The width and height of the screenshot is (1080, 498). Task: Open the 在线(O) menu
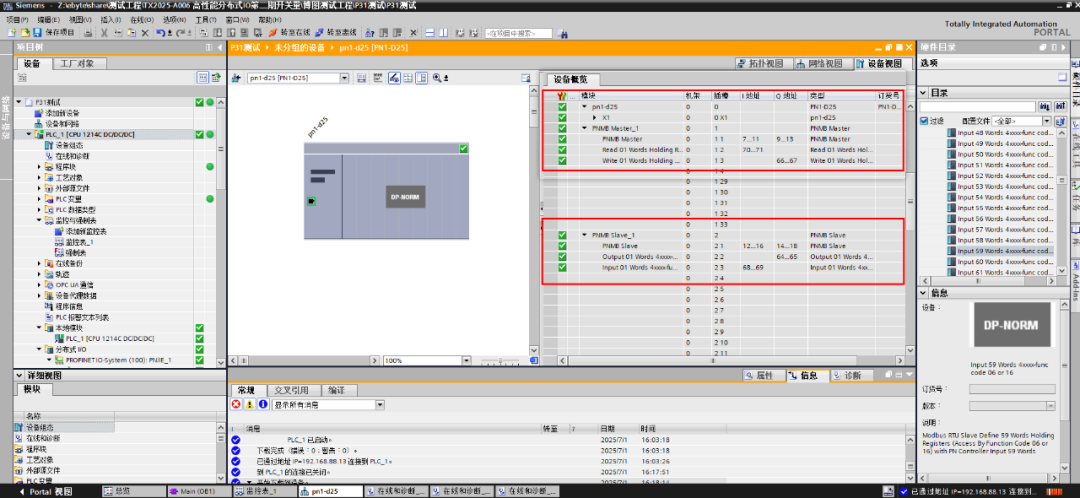(143, 20)
